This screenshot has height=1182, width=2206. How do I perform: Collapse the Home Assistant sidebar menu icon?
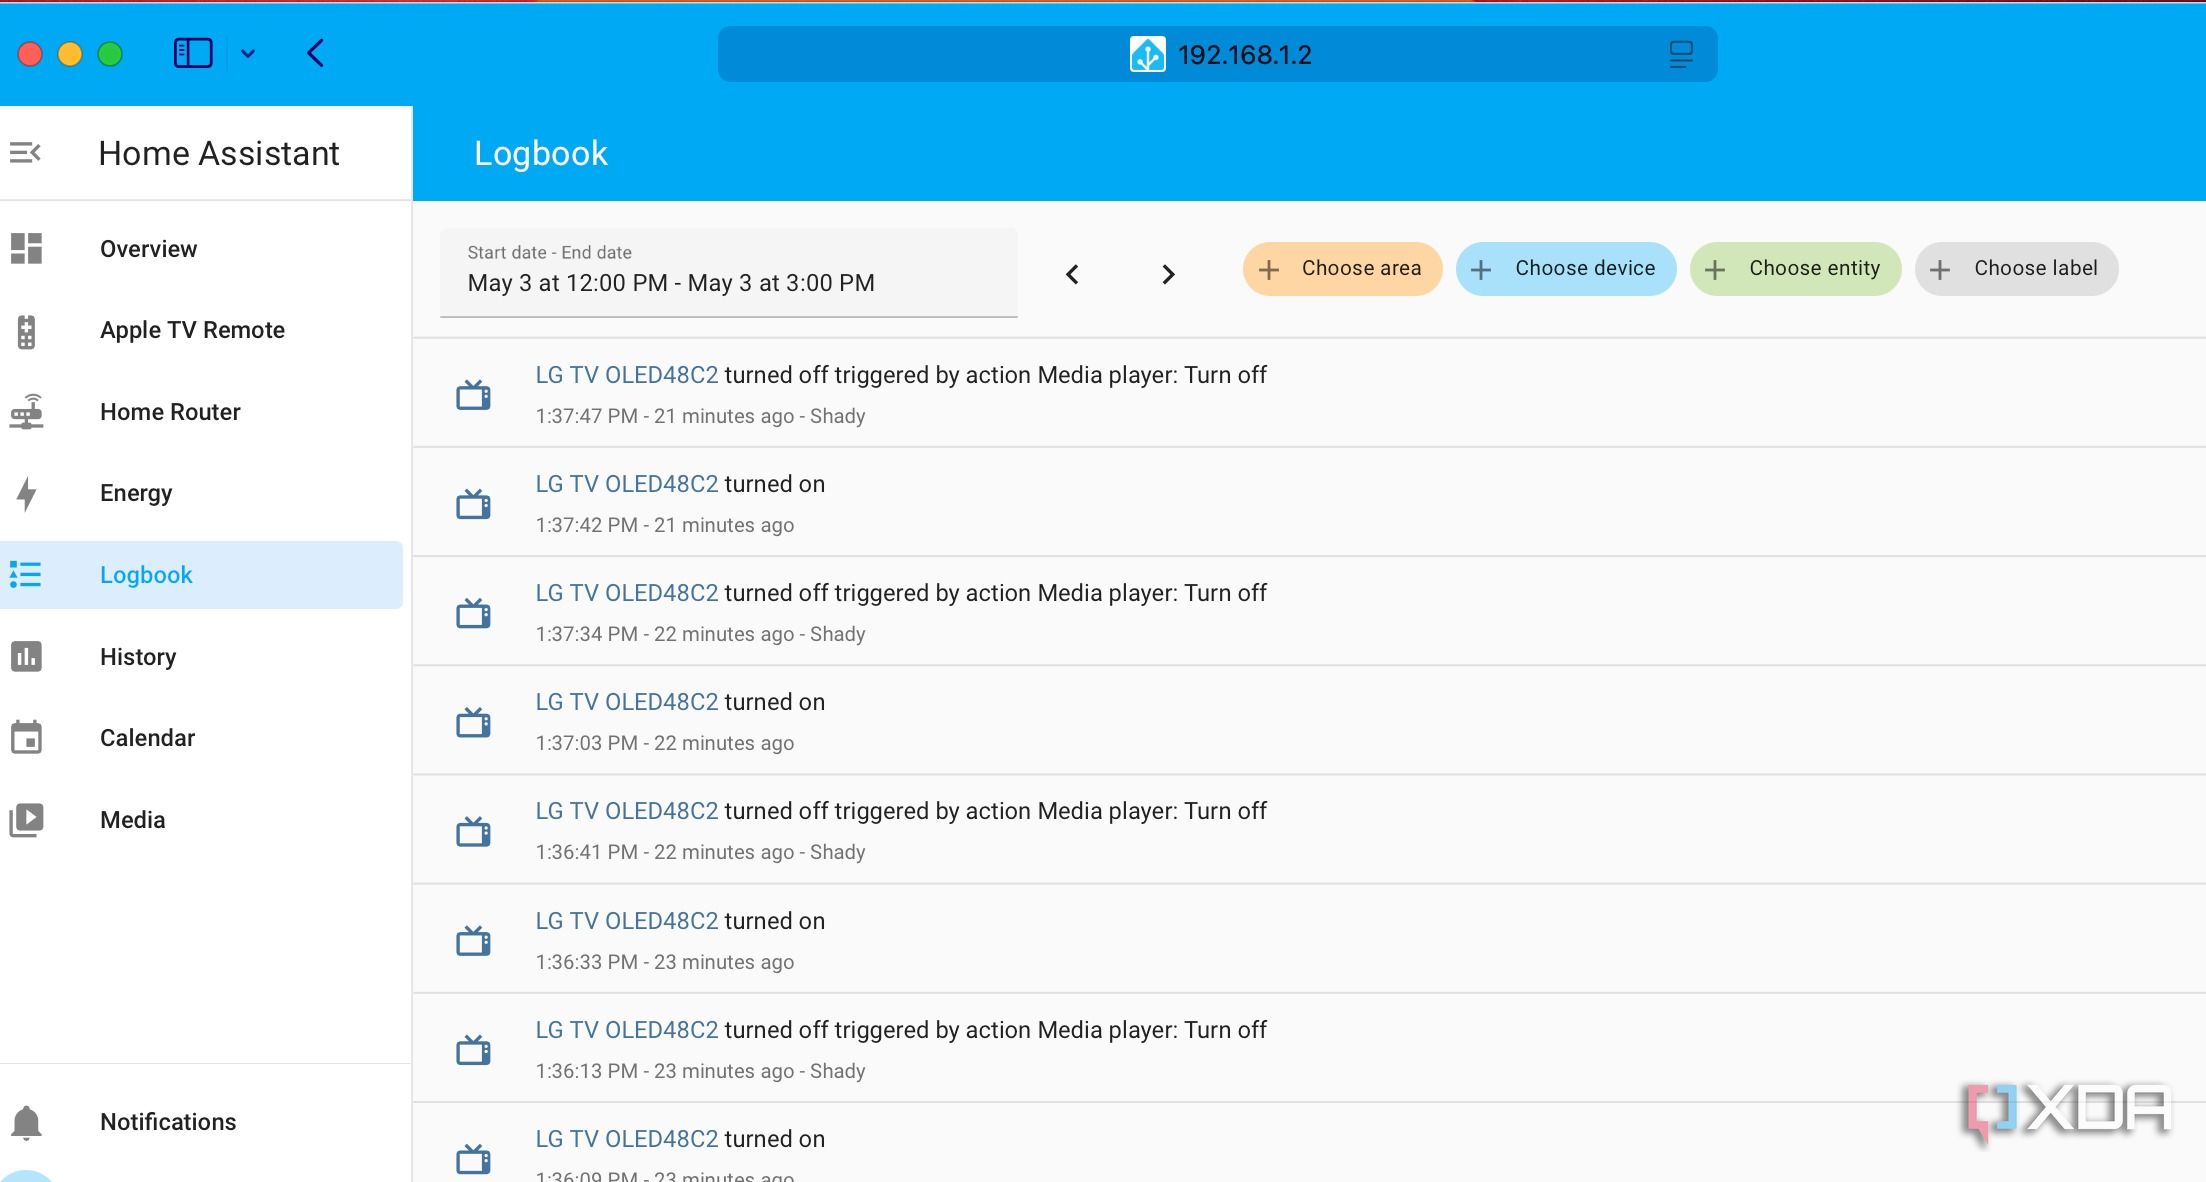pos(26,153)
